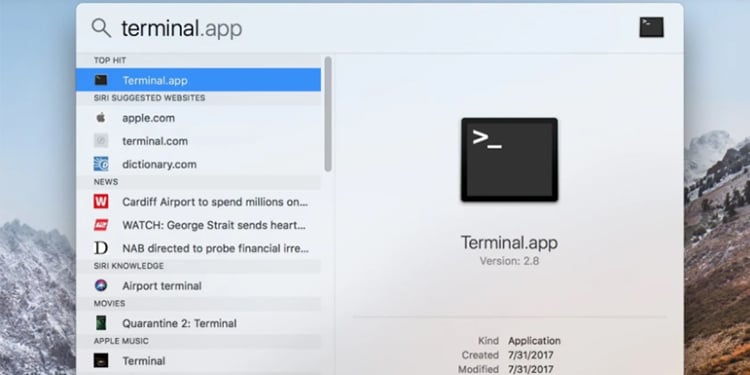
Task: Open the apple.com suggested website
Action: pyautogui.click(x=199, y=118)
